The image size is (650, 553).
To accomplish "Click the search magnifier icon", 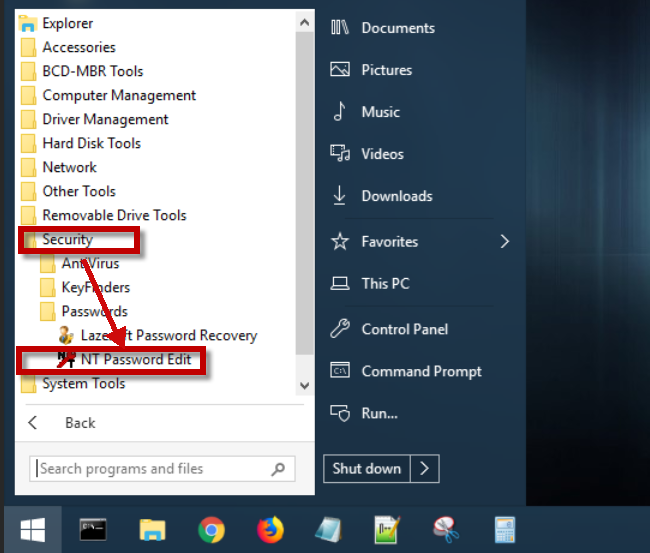I will [x=278, y=469].
